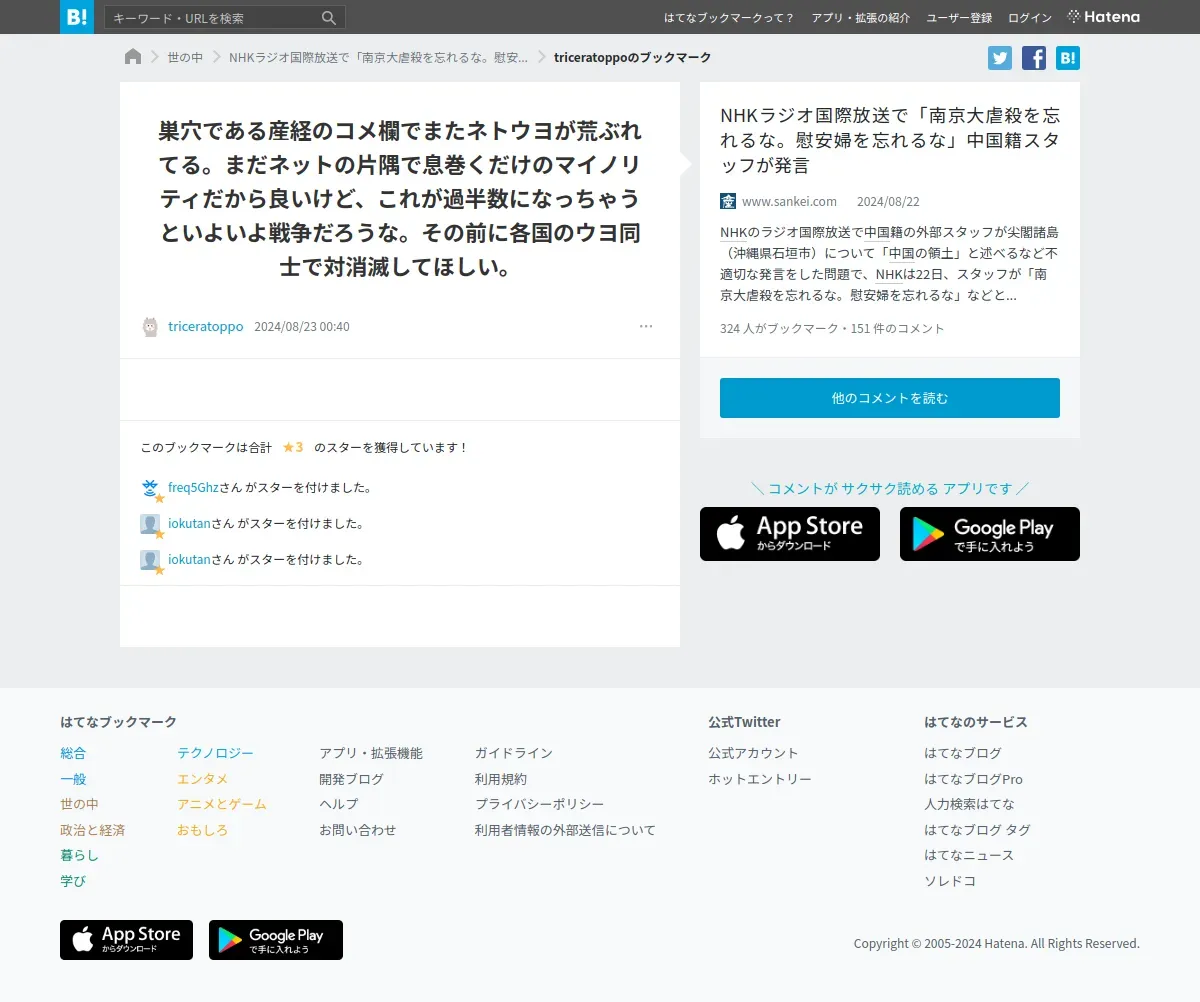1200x1002 pixels.
Task: Open NHKラジオ国際放送 breadcrumb entry
Action: click(378, 58)
